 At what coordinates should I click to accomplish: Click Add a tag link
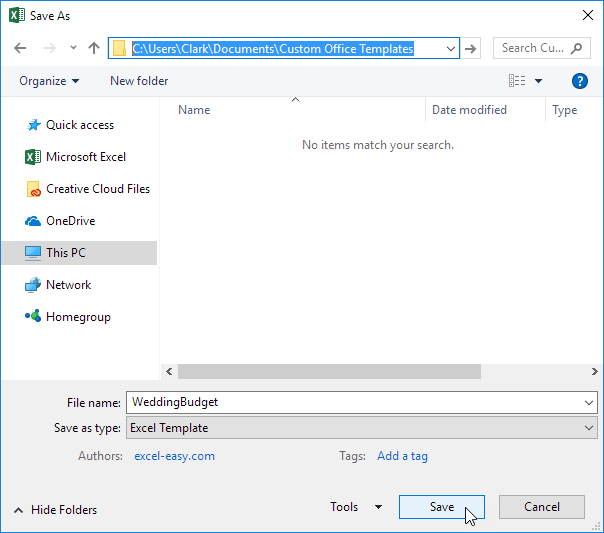[x=402, y=456]
